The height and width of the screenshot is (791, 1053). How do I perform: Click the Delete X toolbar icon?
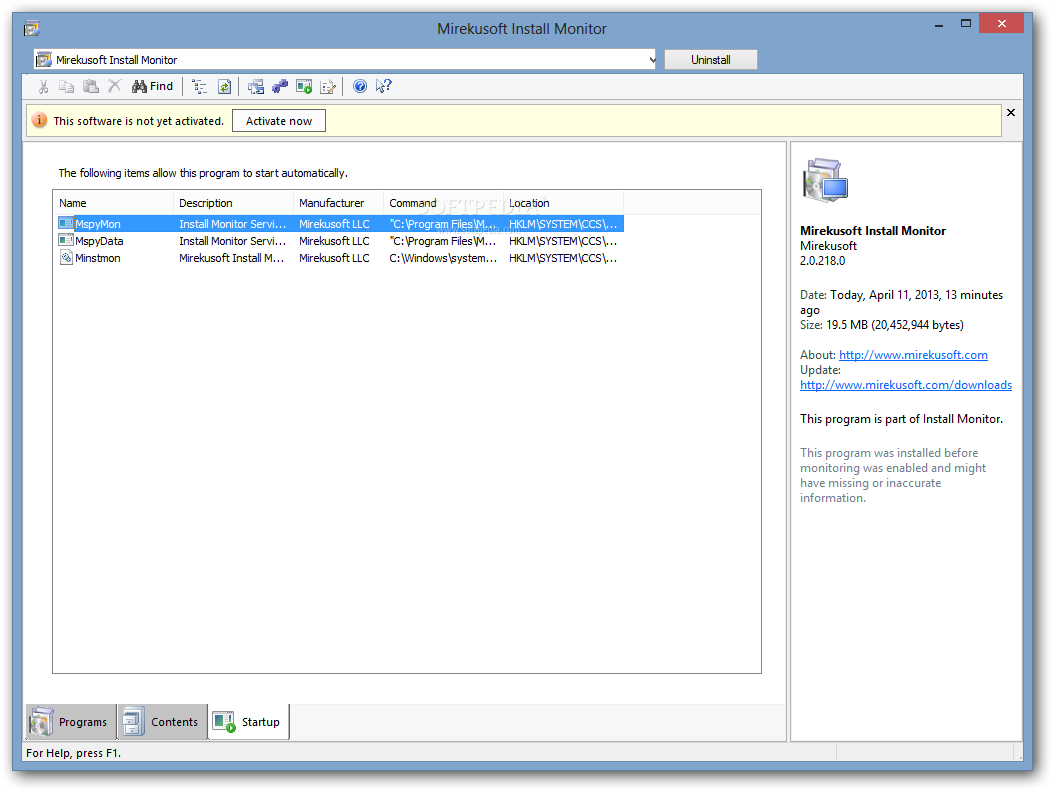[115, 86]
